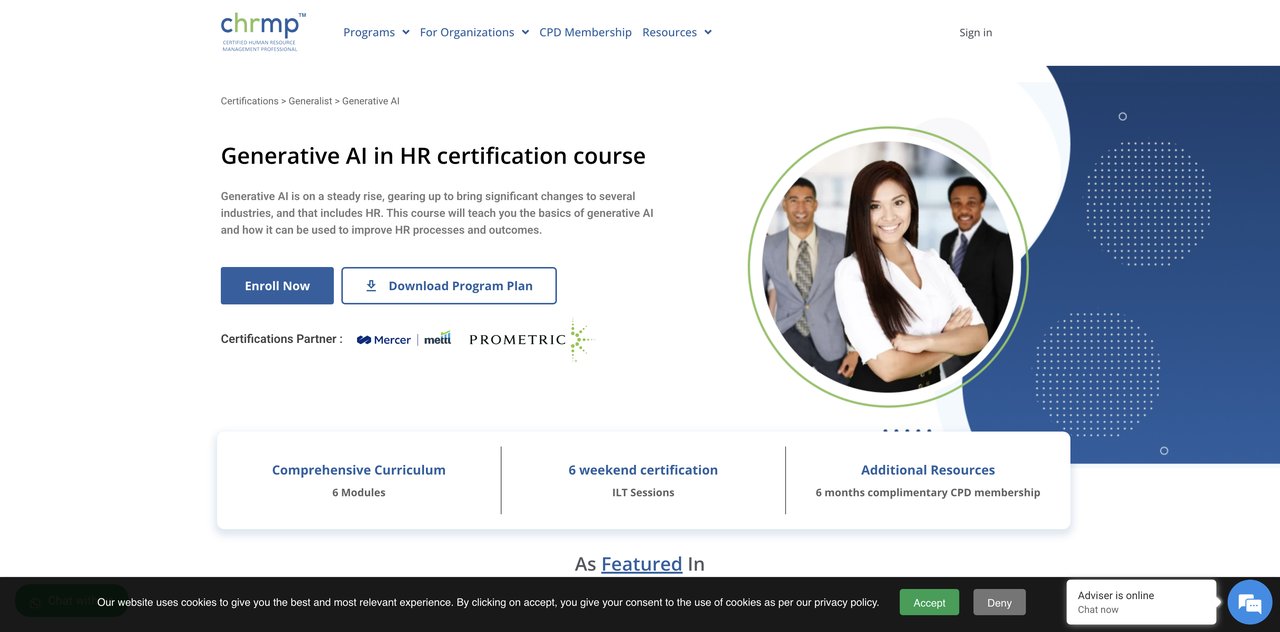
Task: Open the CPD Membership menu item
Action: pyautogui.click(x=585, y=32)
